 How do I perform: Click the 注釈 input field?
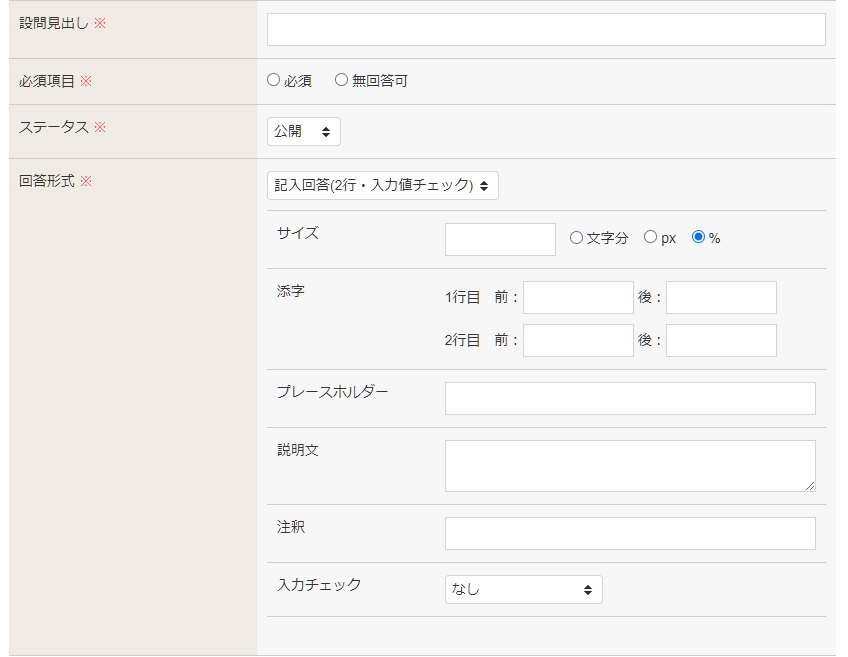pyautogui.click(x=630, y=534)
